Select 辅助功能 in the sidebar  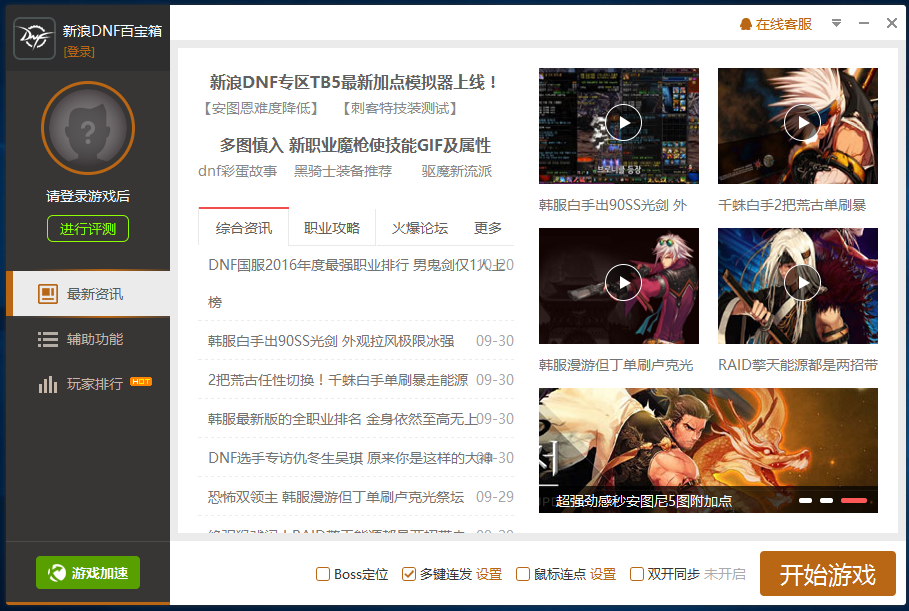88,339
